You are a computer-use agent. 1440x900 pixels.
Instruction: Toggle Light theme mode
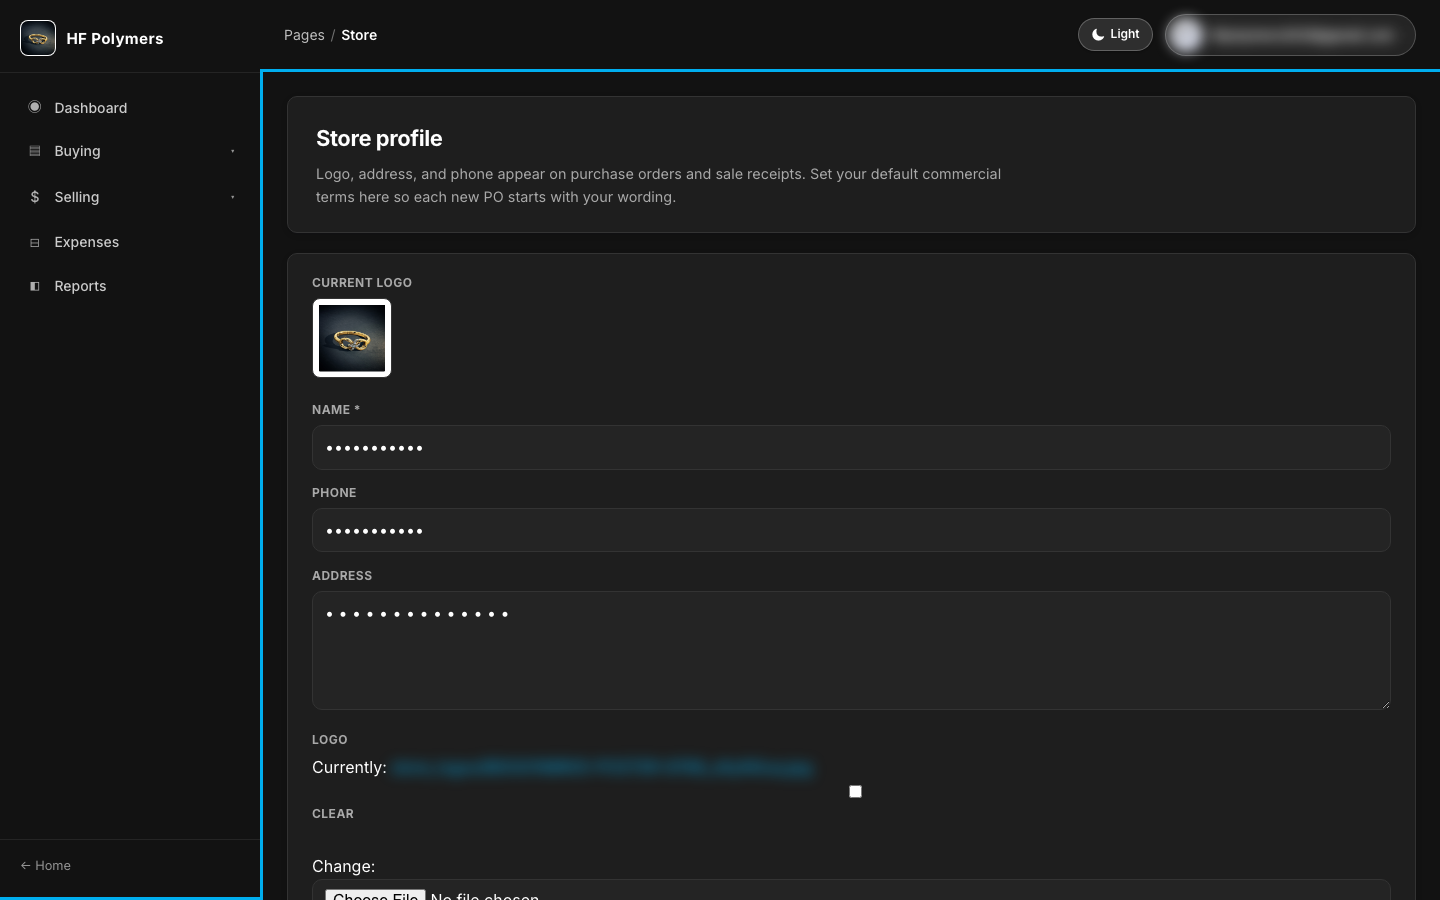(x=1115, y=34)
